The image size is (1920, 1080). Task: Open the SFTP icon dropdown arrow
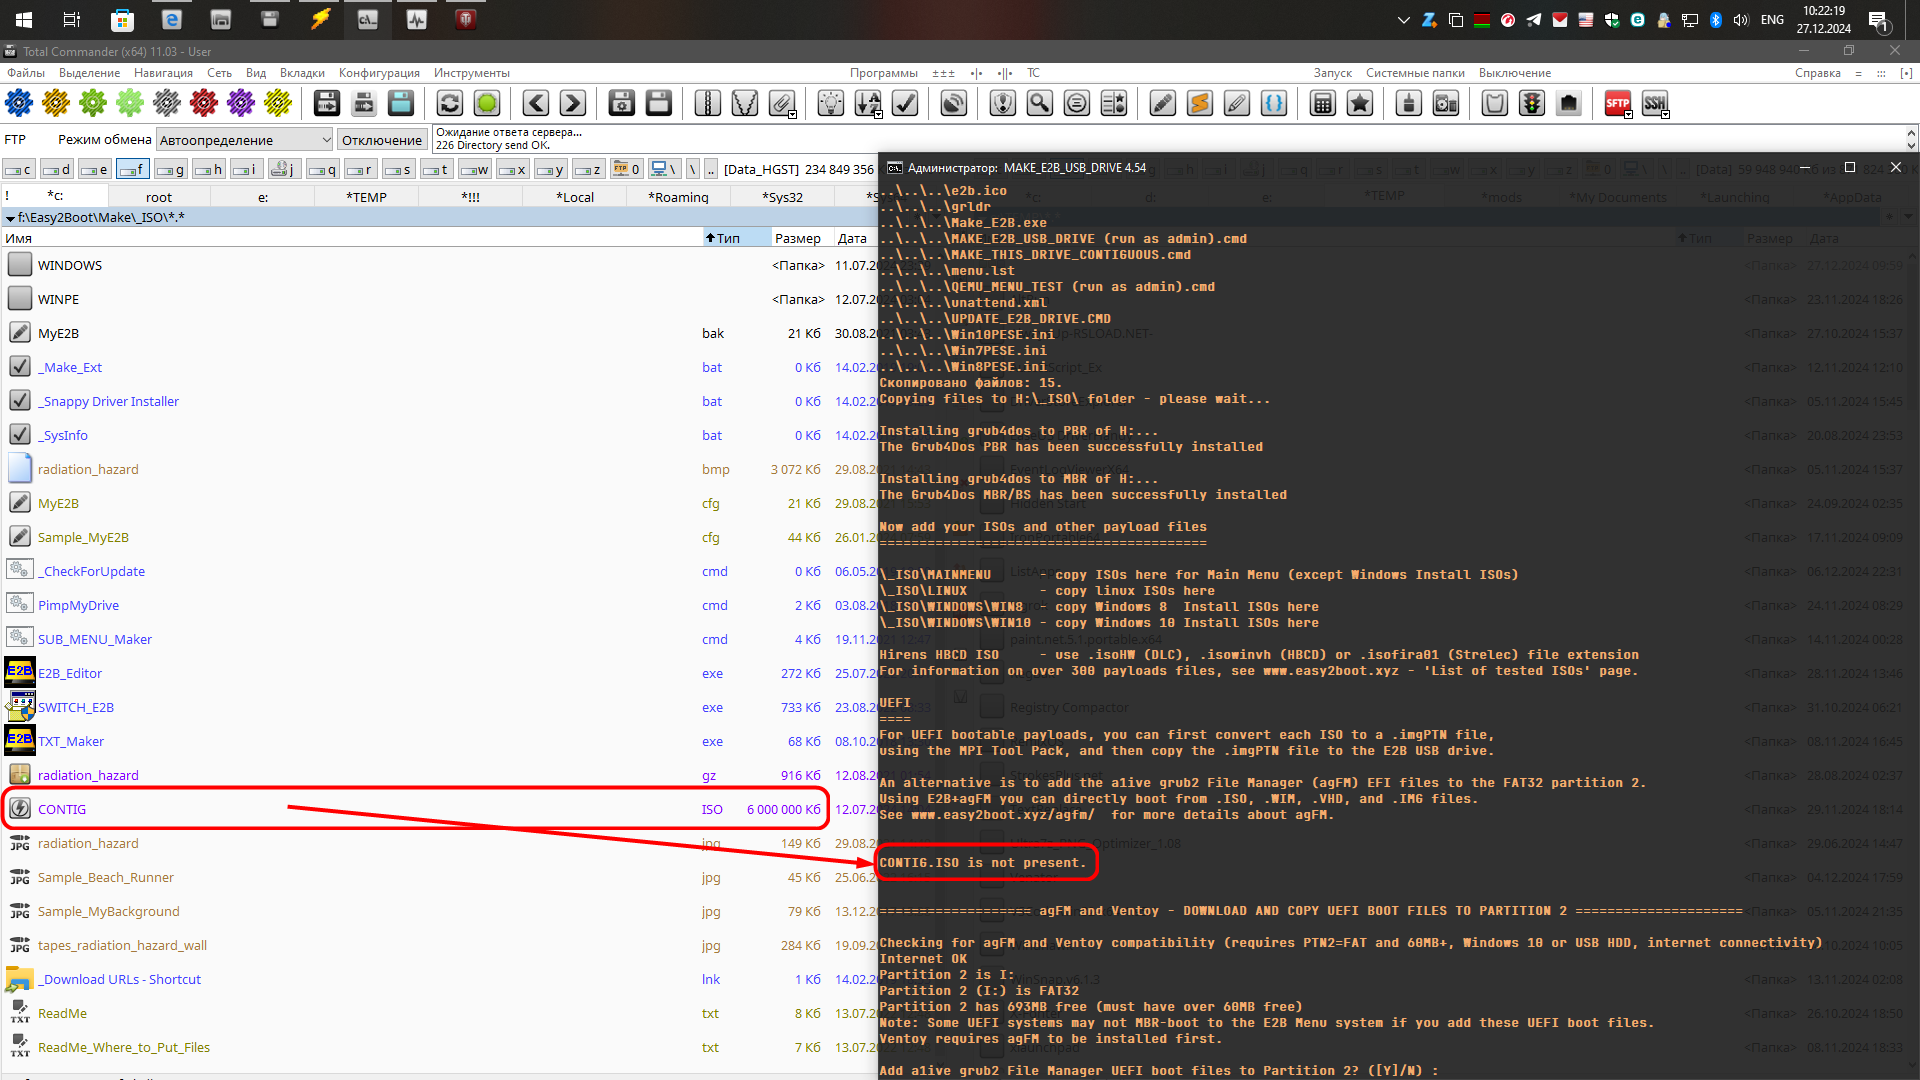pos(1629,115)
